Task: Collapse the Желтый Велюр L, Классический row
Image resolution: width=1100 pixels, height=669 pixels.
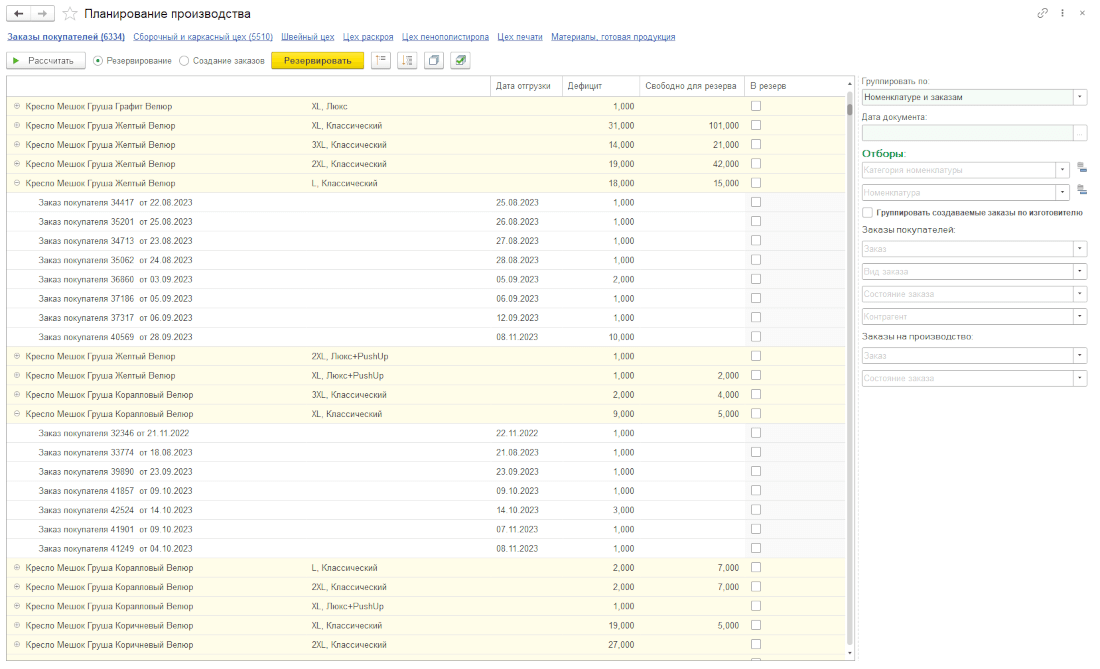Action: tap(16, 183)
